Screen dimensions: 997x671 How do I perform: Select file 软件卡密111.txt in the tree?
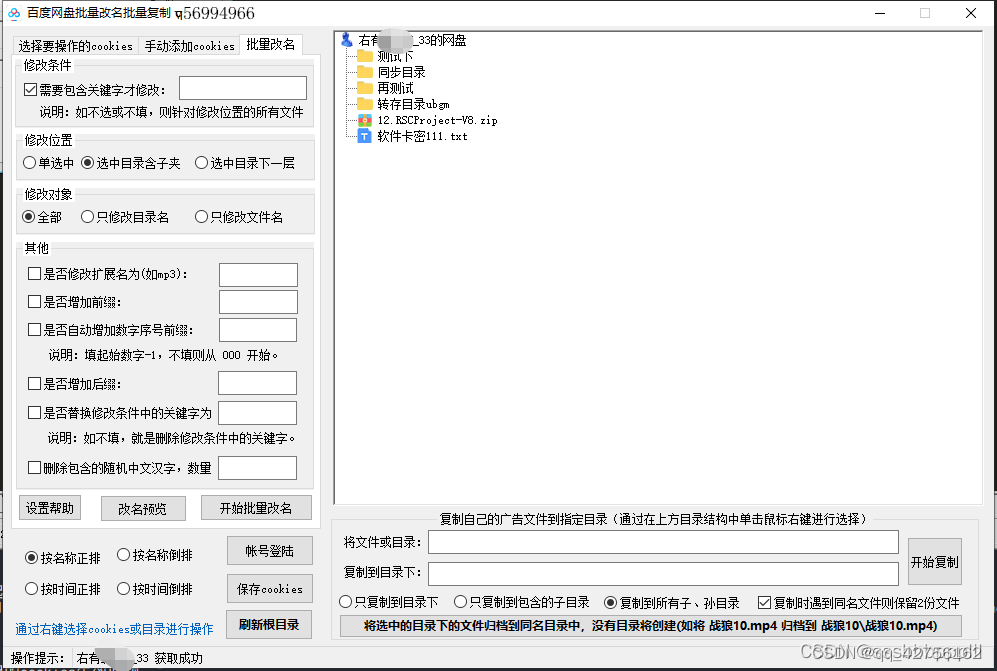click(422, 135)
